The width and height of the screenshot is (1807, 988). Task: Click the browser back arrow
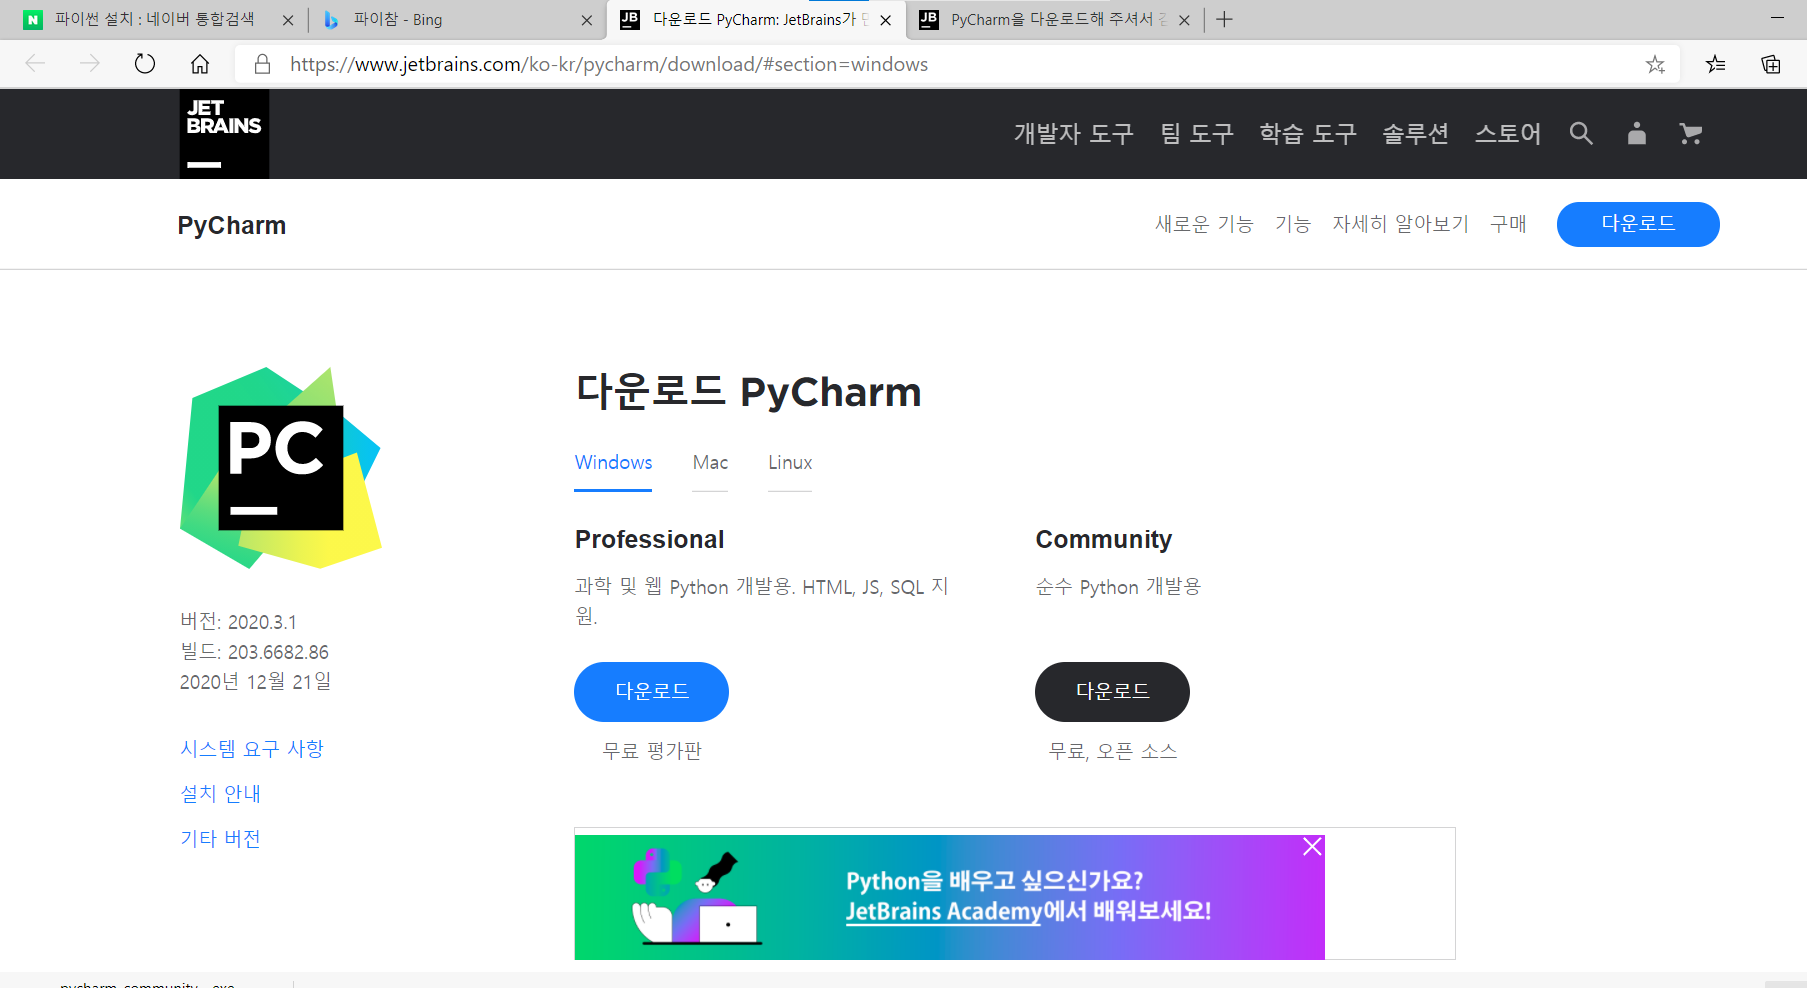pyautogui.click(x=36, y=64)
